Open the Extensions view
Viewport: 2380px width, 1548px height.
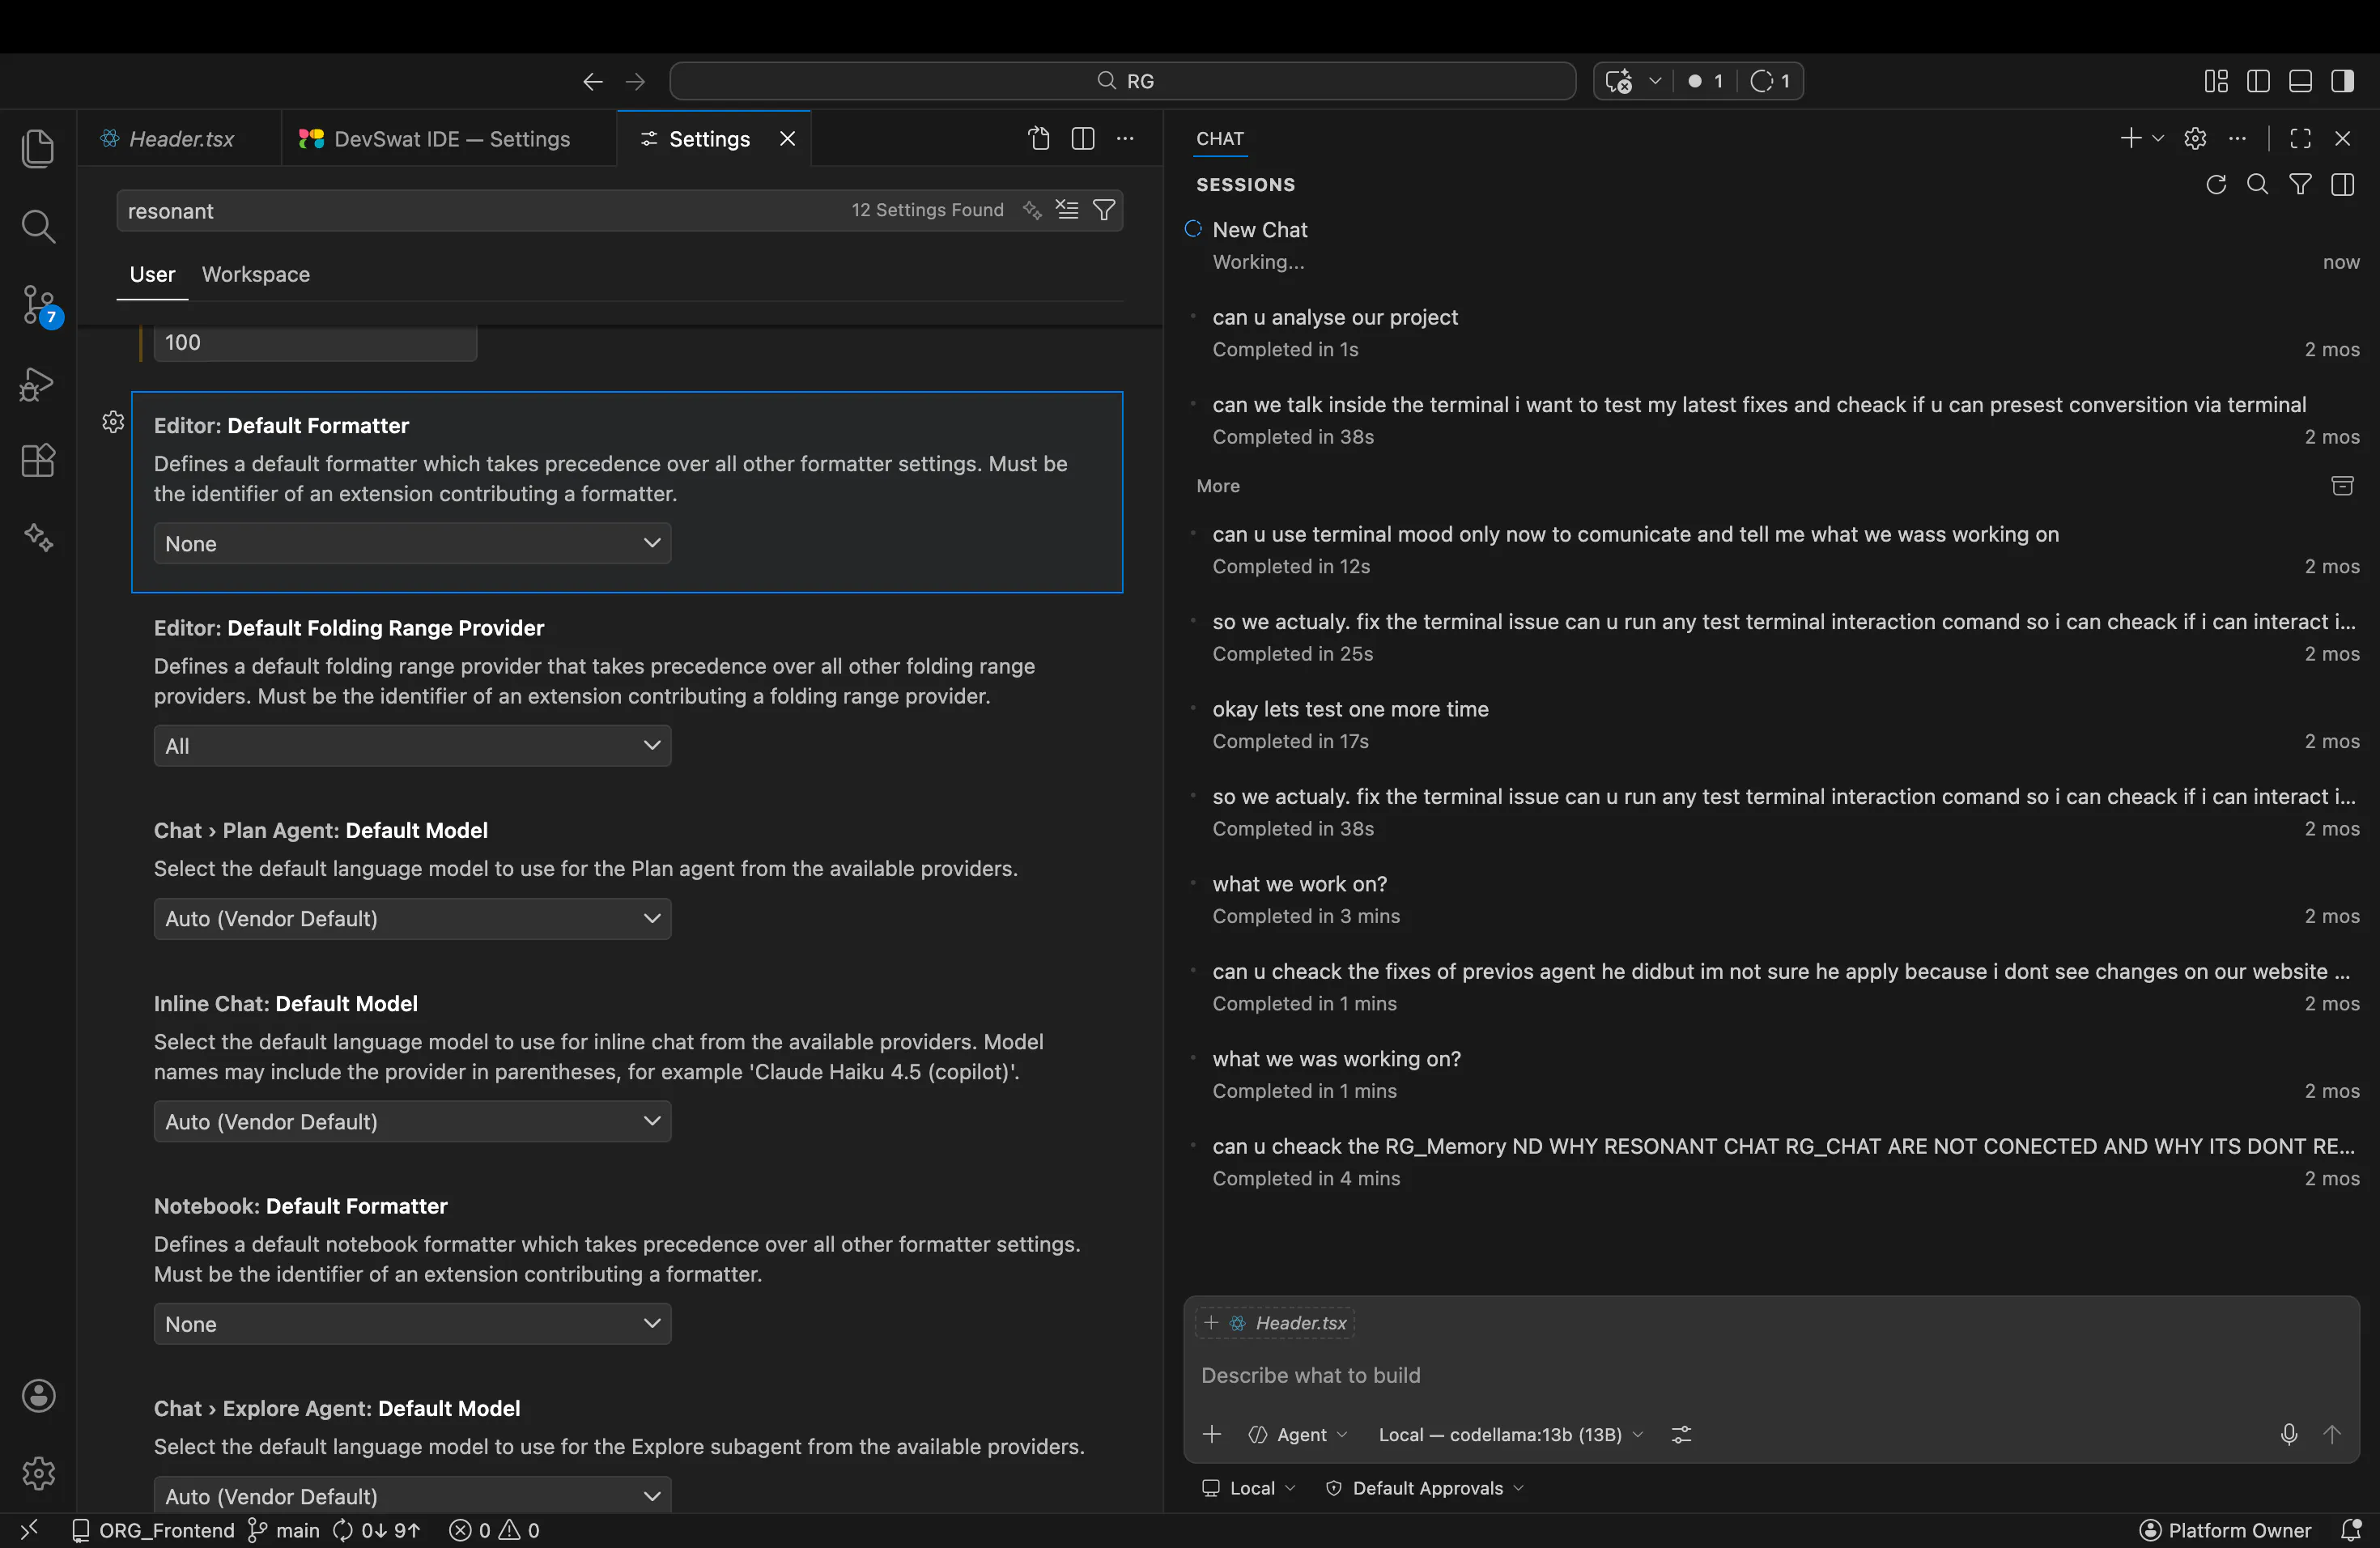(38, 461)
